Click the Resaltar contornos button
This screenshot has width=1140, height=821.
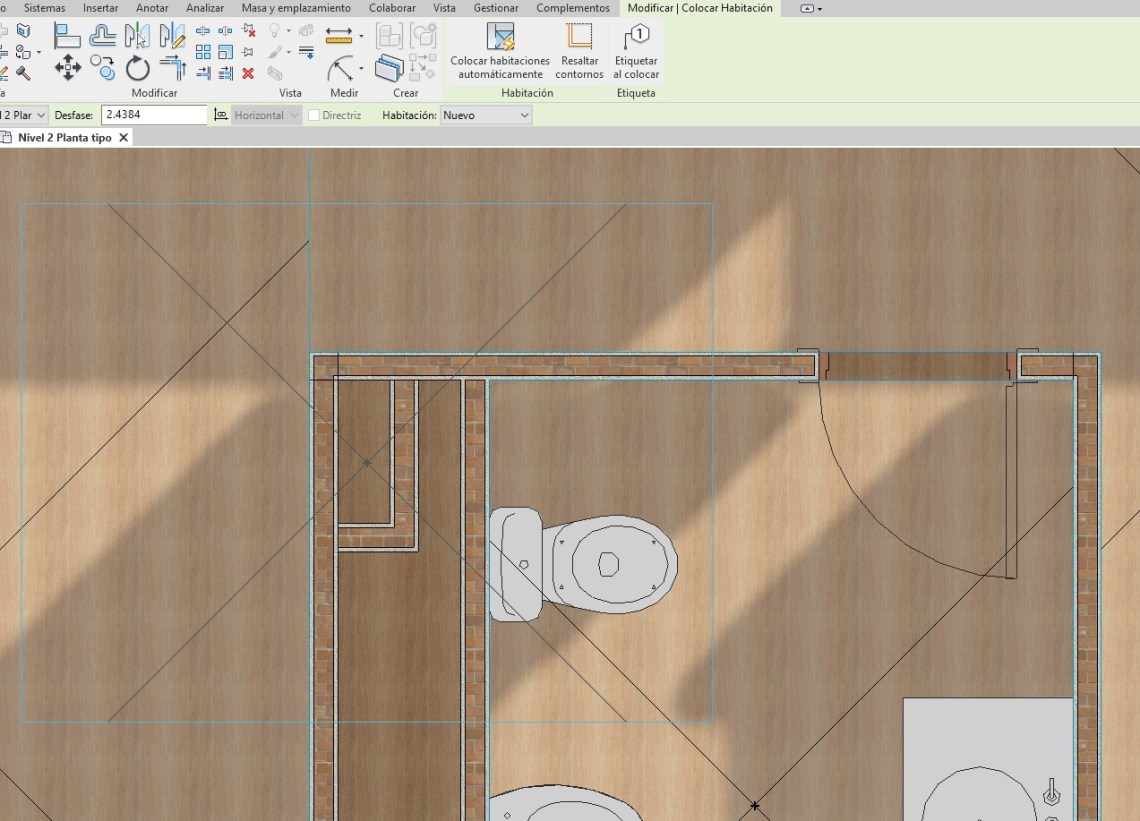pos(579,52)
